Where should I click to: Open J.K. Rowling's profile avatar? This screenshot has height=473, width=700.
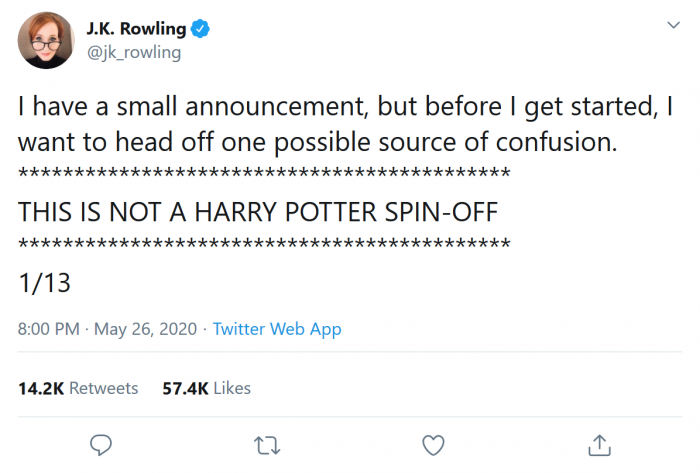(44, 41)
